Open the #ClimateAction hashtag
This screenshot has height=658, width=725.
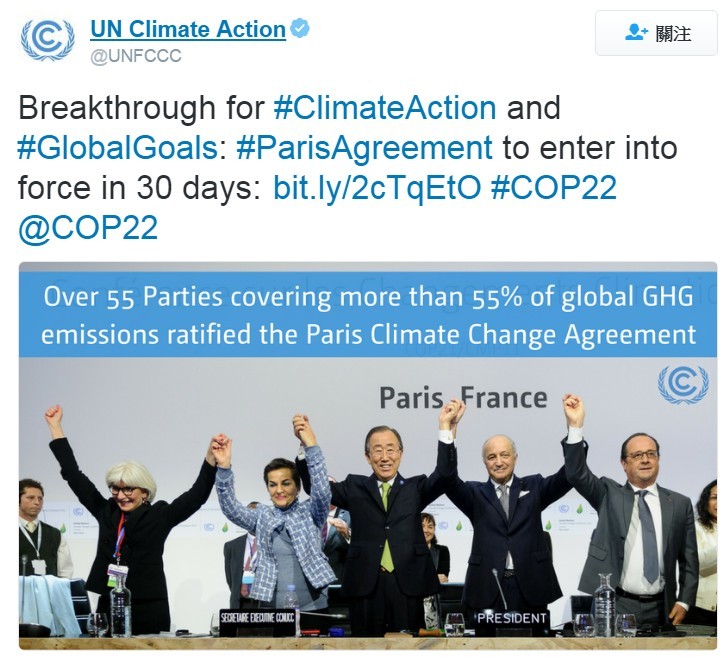pos(384,108)
